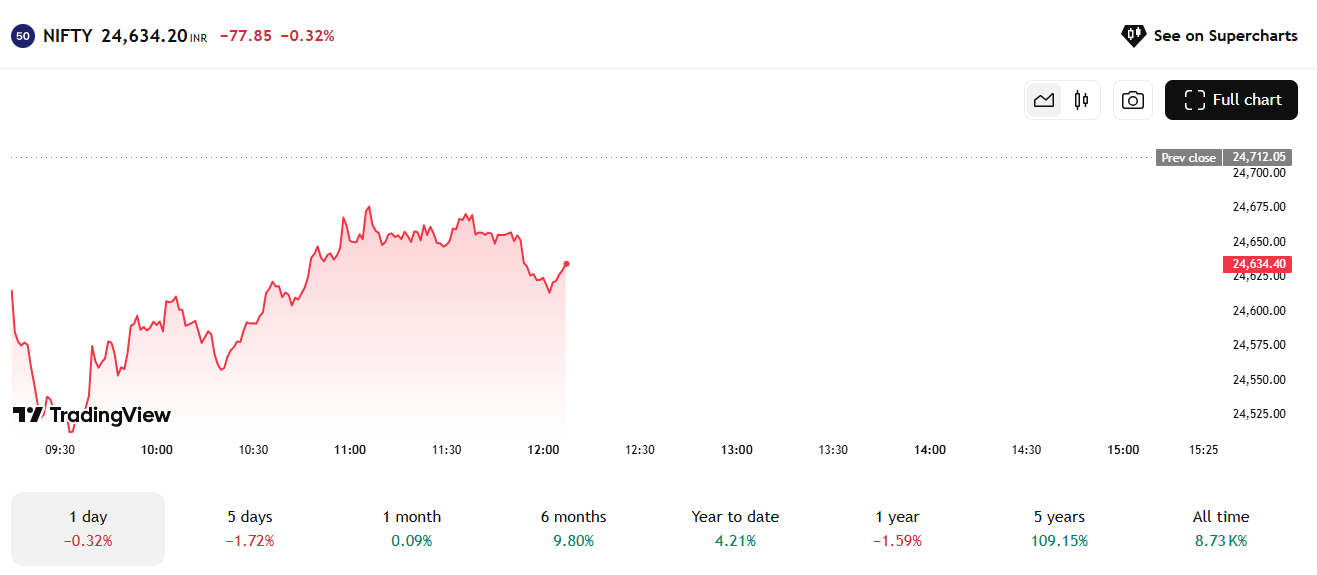The height and width of the screenshot is (575, 1317).
Task: Select the 1 month range tab
Action: 412,529
